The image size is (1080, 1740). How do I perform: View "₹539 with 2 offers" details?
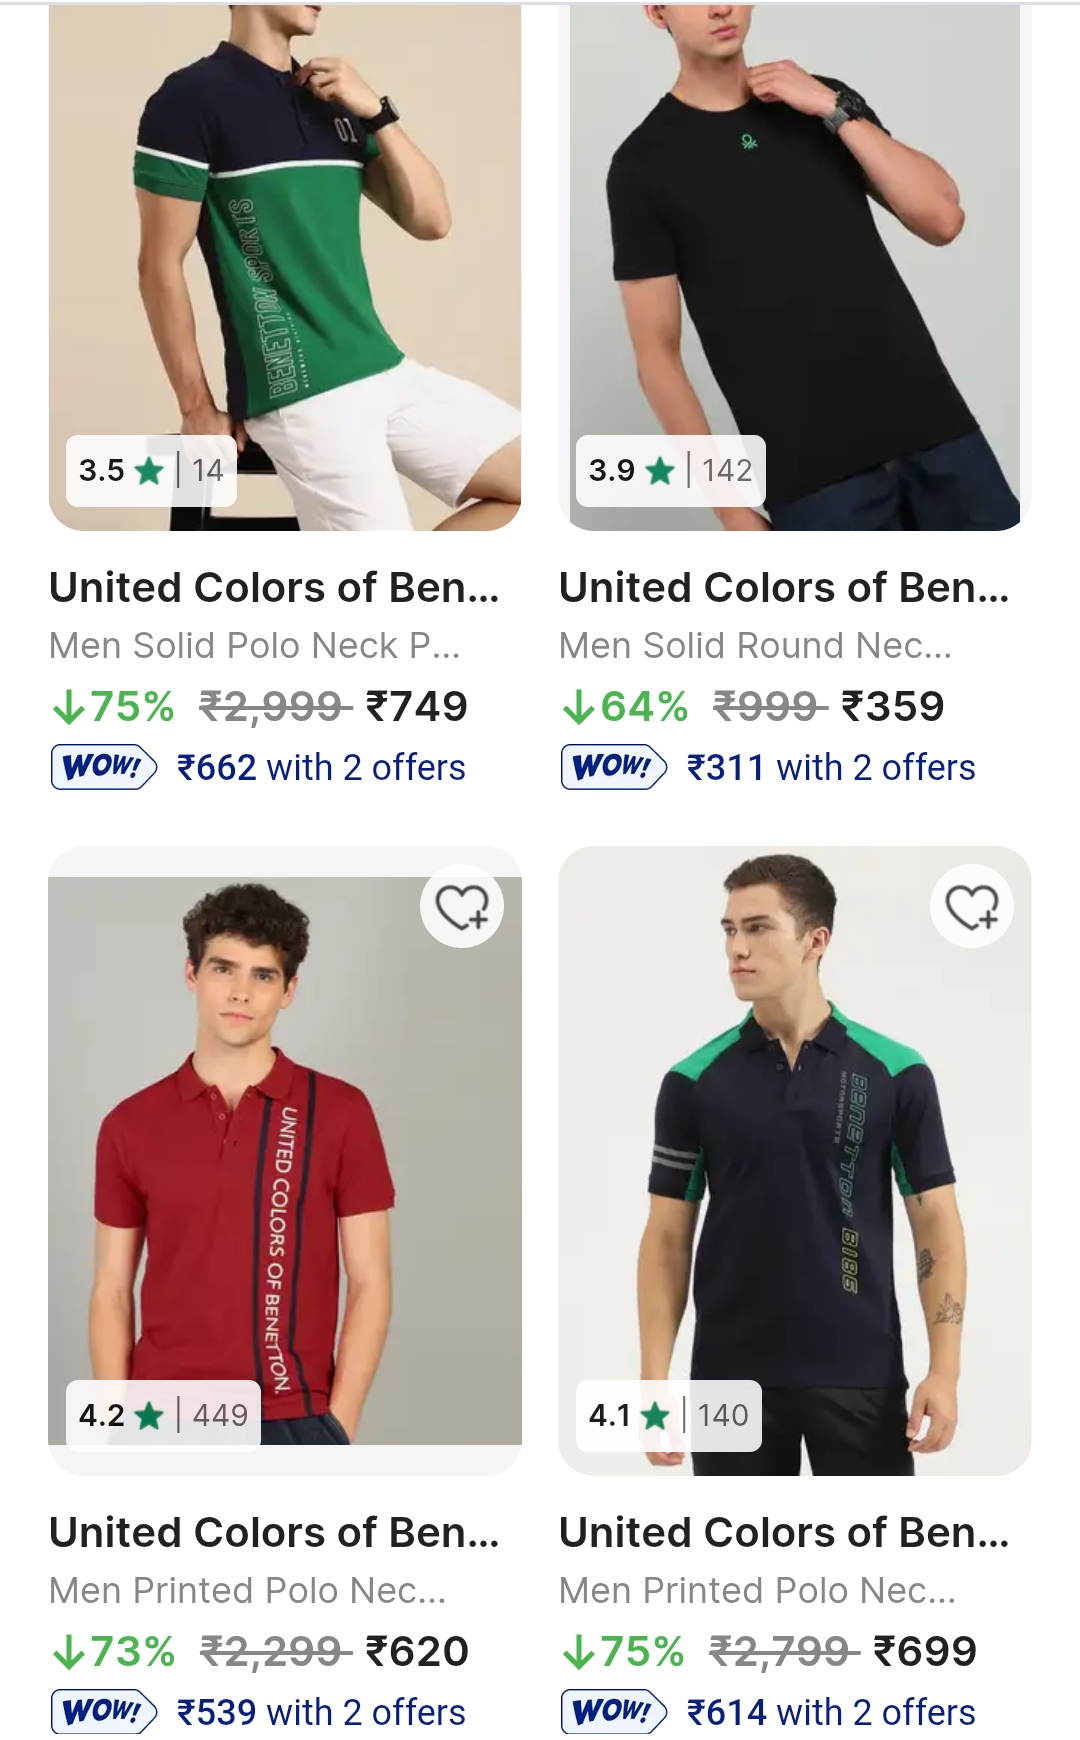(x=321, y=1712)
